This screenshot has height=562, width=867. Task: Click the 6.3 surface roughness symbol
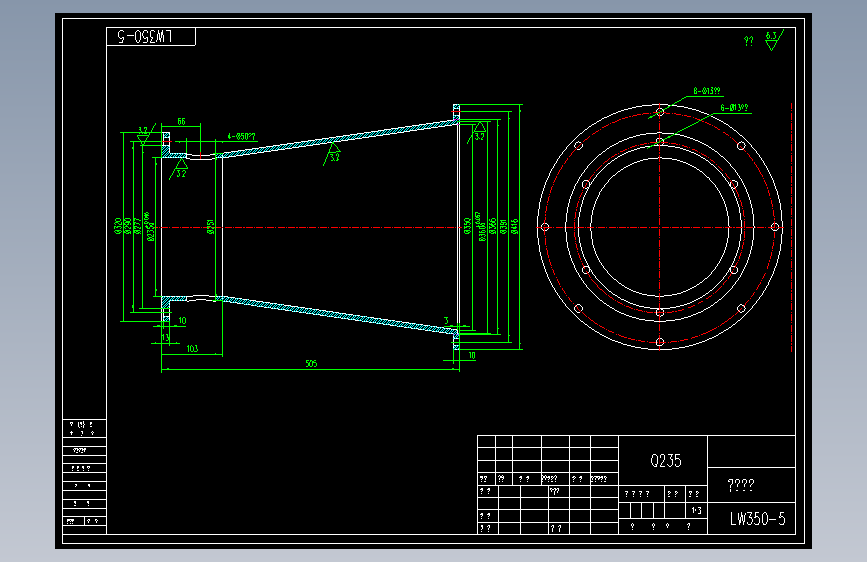point(773,40)
